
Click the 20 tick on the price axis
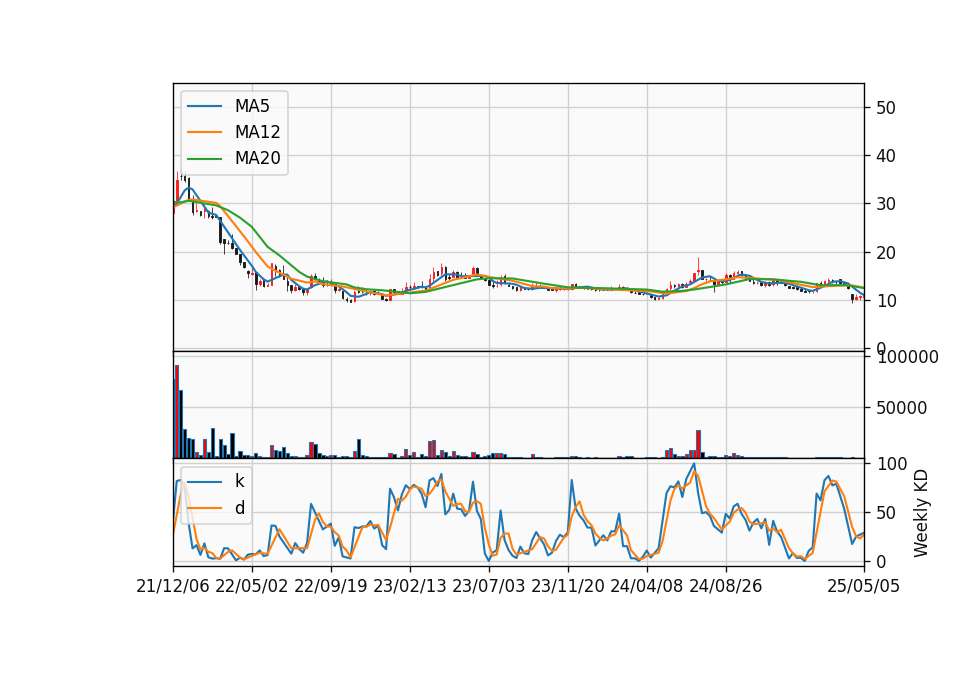(x=885, y=252)
